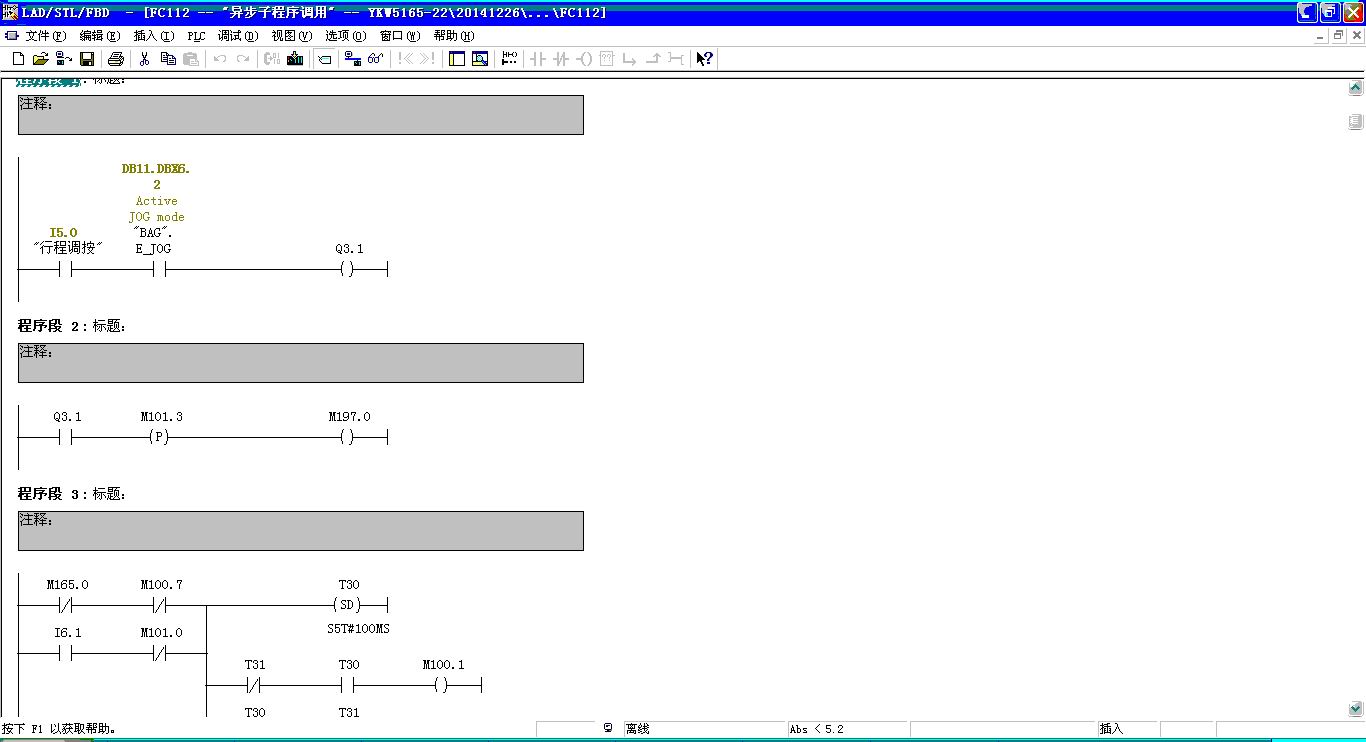This screenshot has width=1366, height=742.
Task: Click the network 1 comment box
Action: (x=300, y=115)
